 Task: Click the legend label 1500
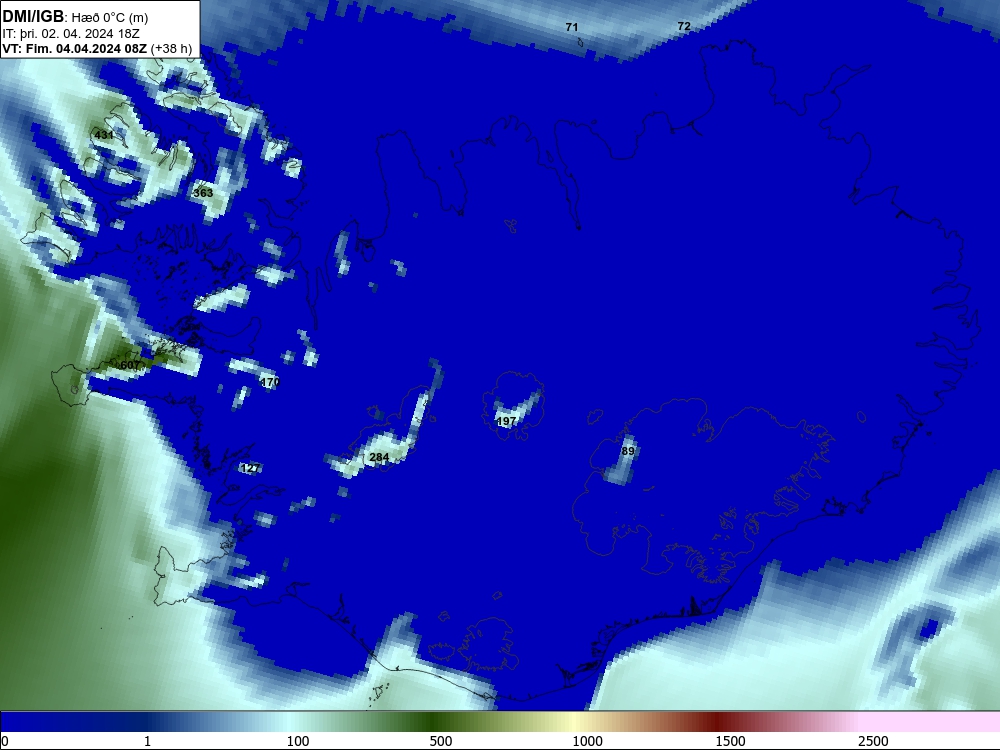[730, 741]
